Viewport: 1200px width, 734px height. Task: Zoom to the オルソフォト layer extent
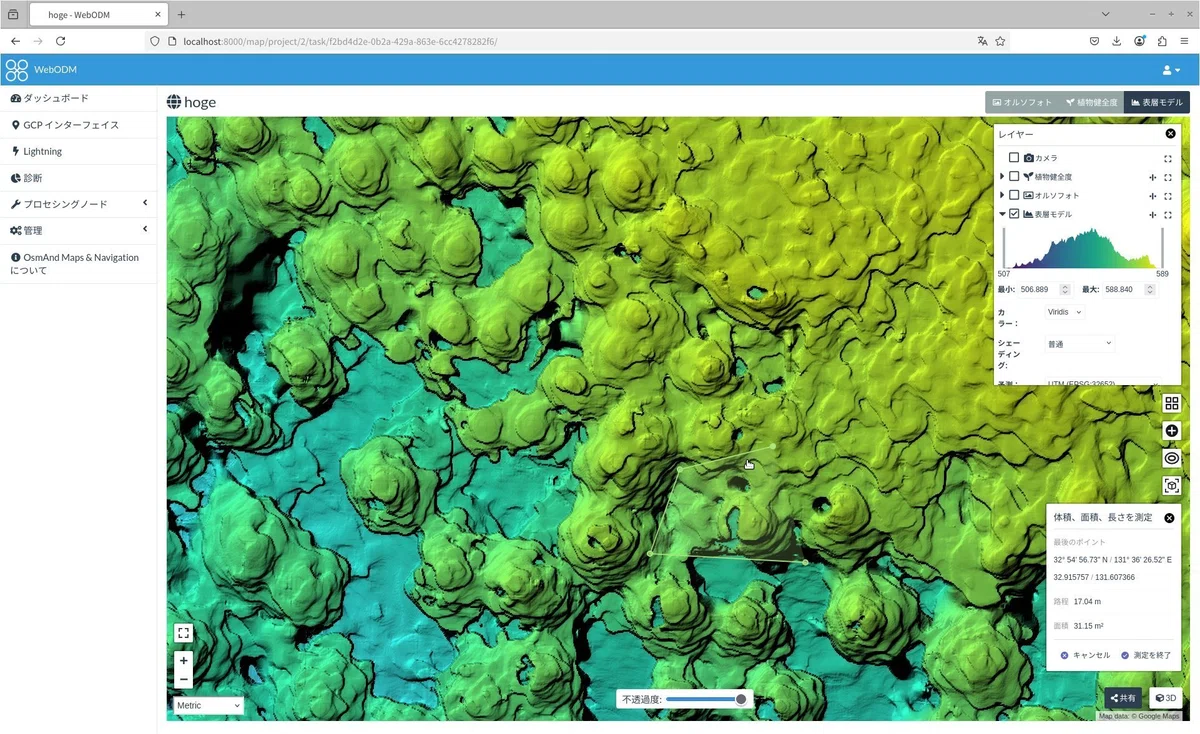tap(1168, 196)
